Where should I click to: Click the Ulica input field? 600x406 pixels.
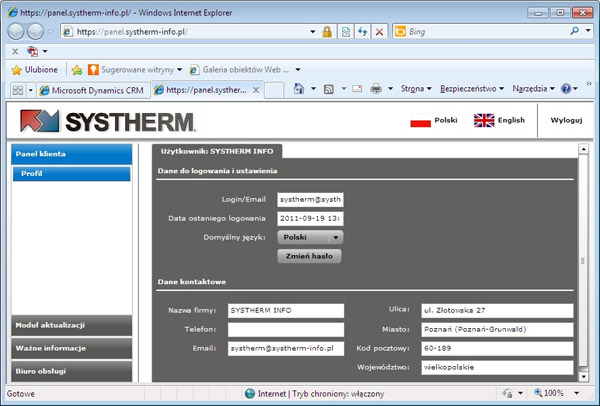click(497, 311)
